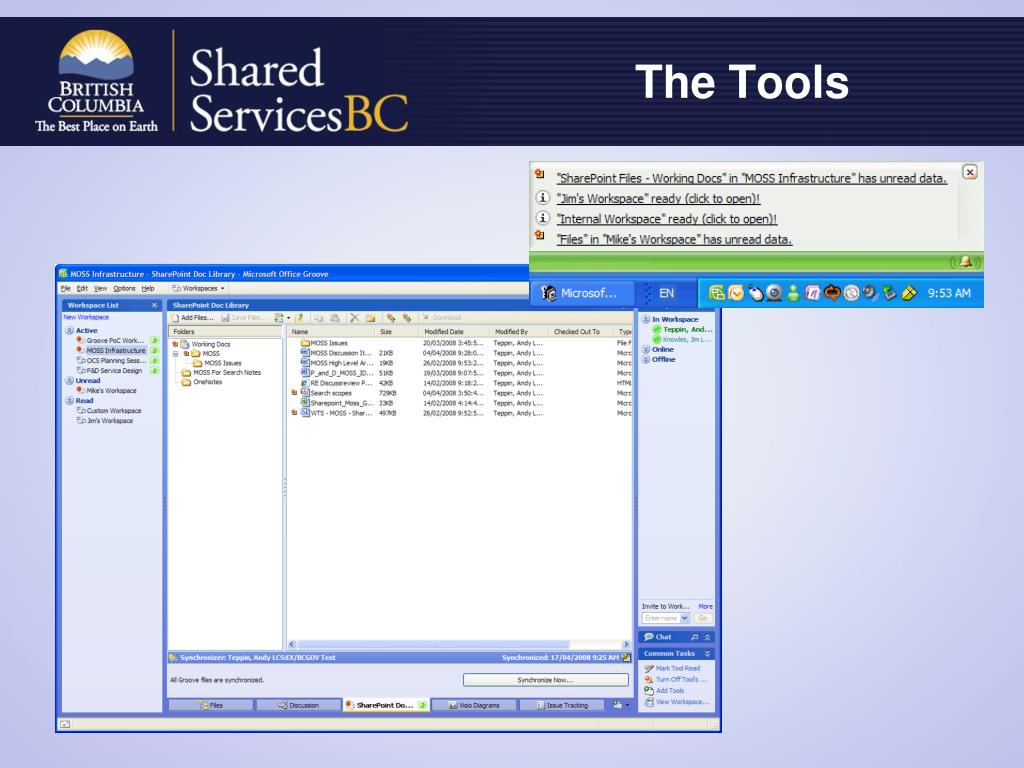The width and height of the screenshot is (1024, 768).
Task: Click the new folder toolbar icon
Action: [x=370, y=318]
